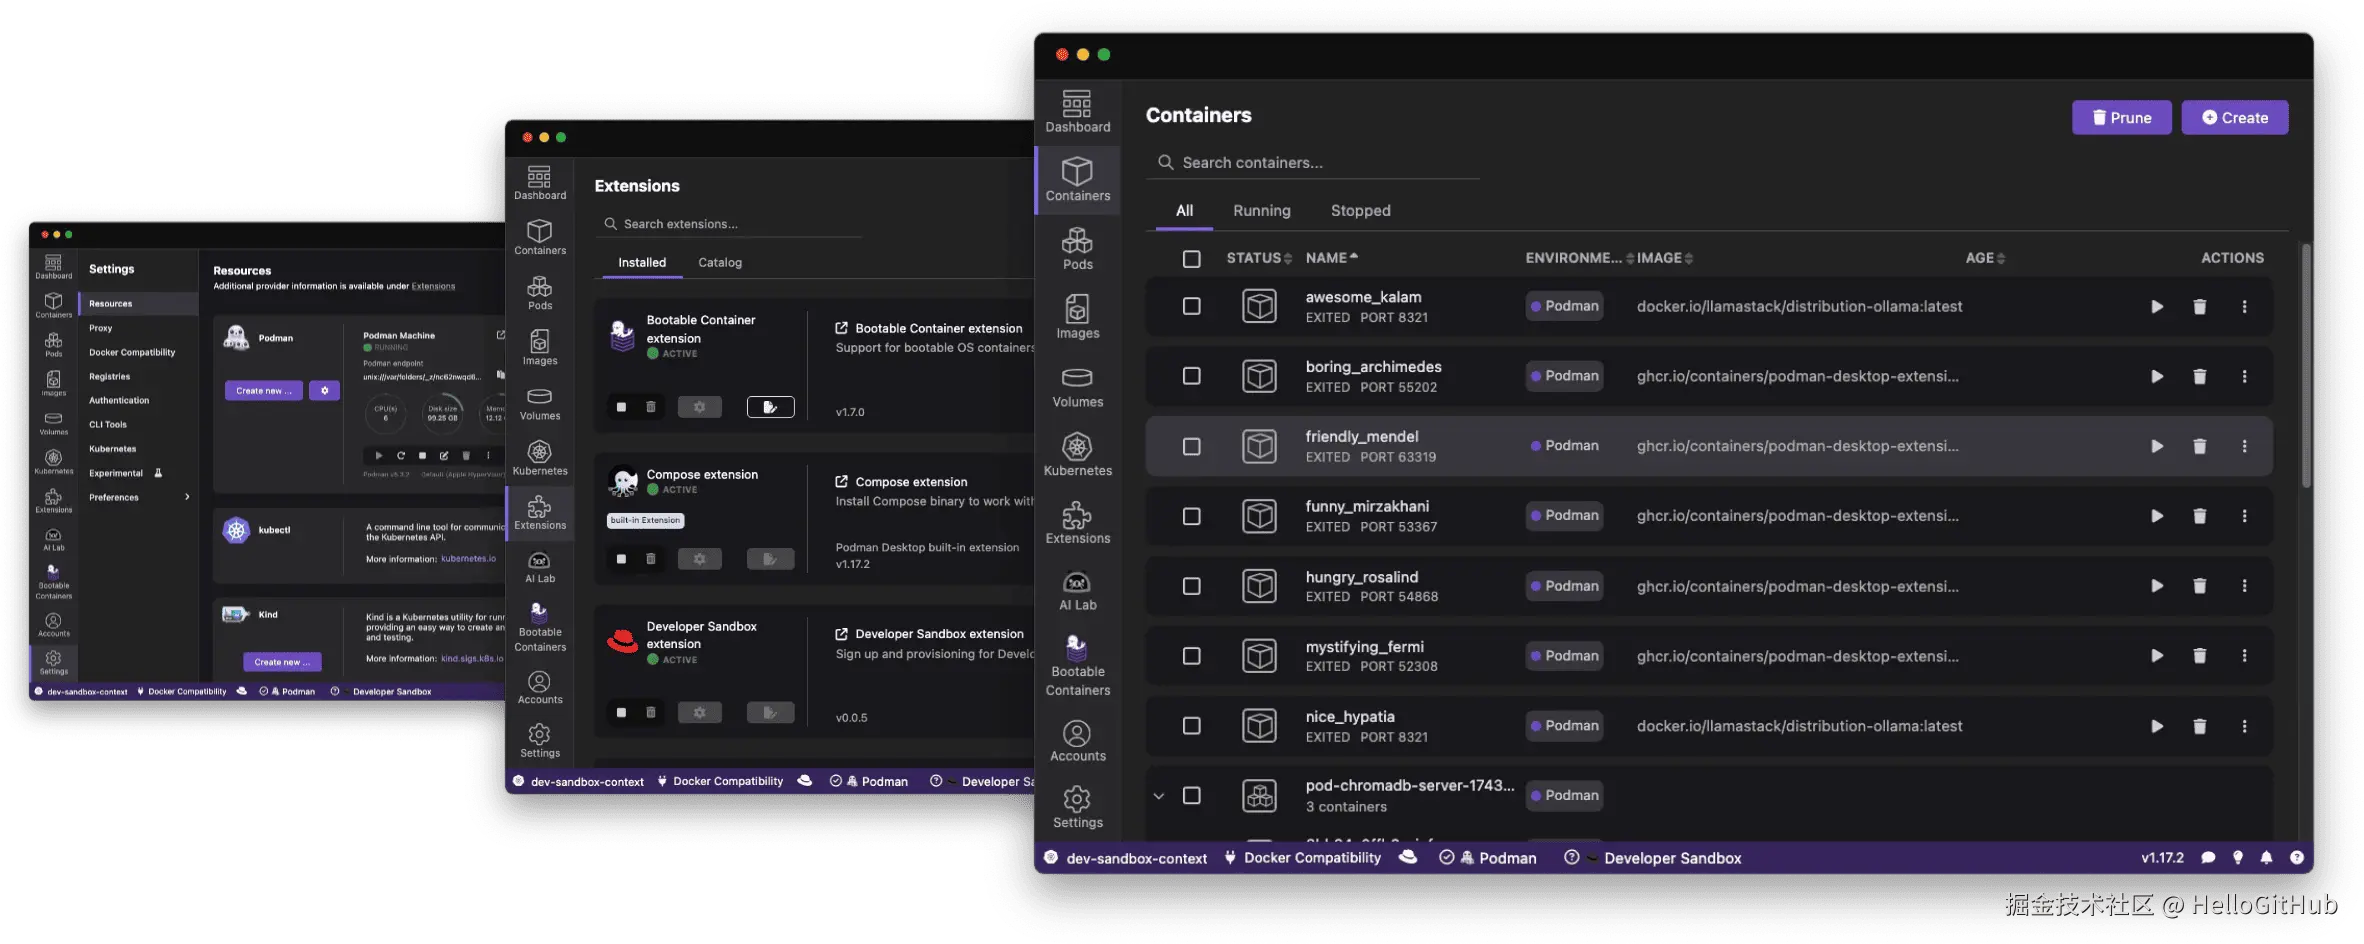
Task: Click Docker Compatibility in the Containers status bar
Action: click(x=1302, y=858)
